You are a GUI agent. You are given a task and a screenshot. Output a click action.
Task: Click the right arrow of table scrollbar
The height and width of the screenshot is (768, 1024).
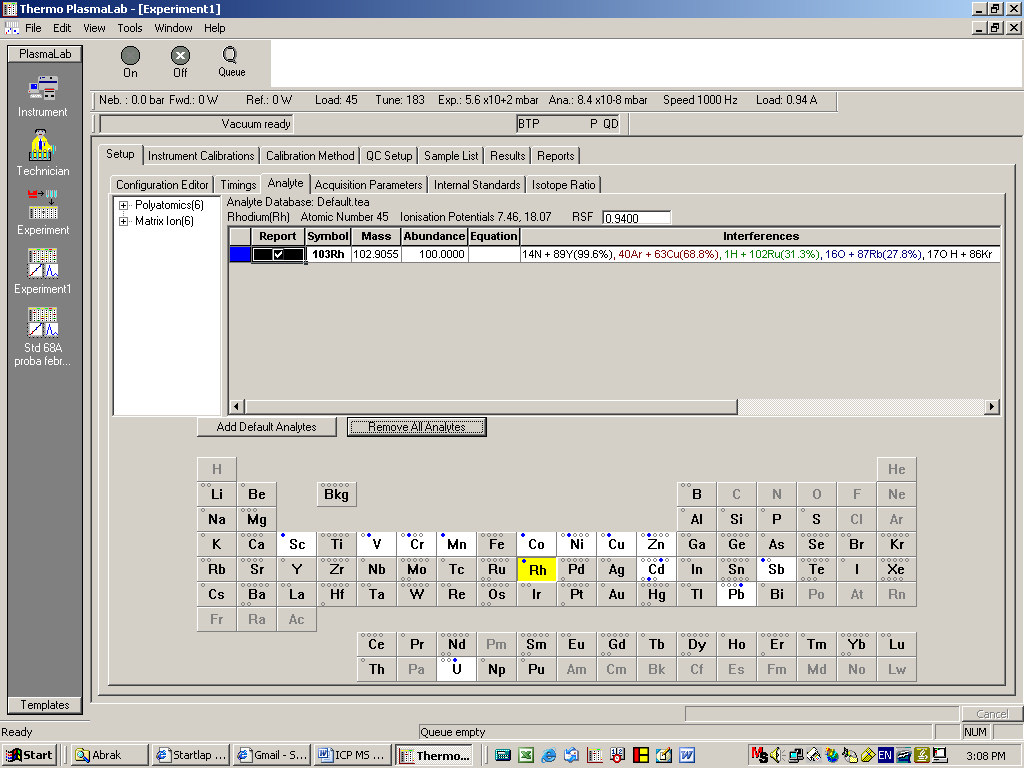coord(992,406)
